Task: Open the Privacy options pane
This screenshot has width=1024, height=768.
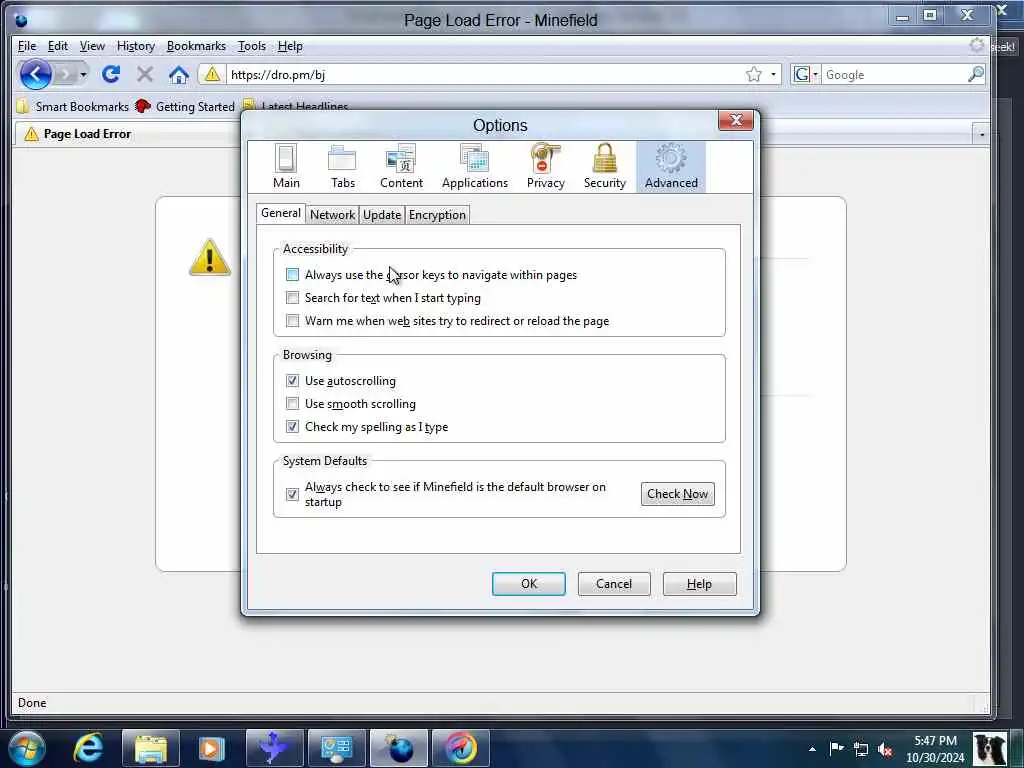Action: [x=545, y=167]
